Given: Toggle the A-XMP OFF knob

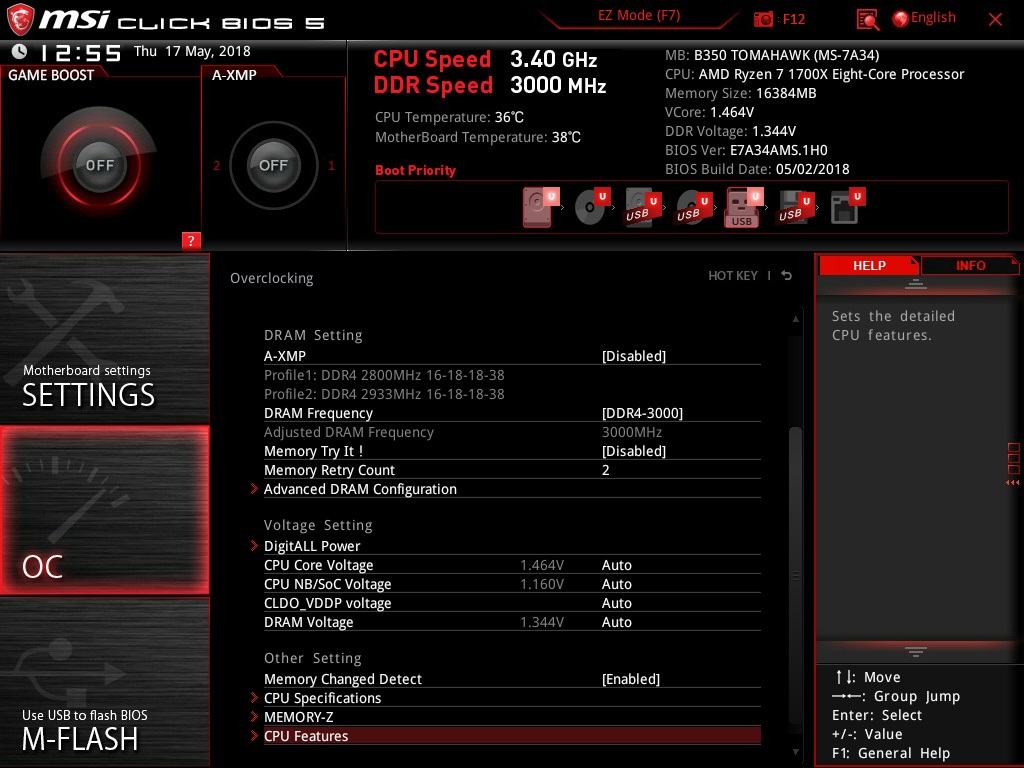Looking at the screenshot, I should click(273, 165).
